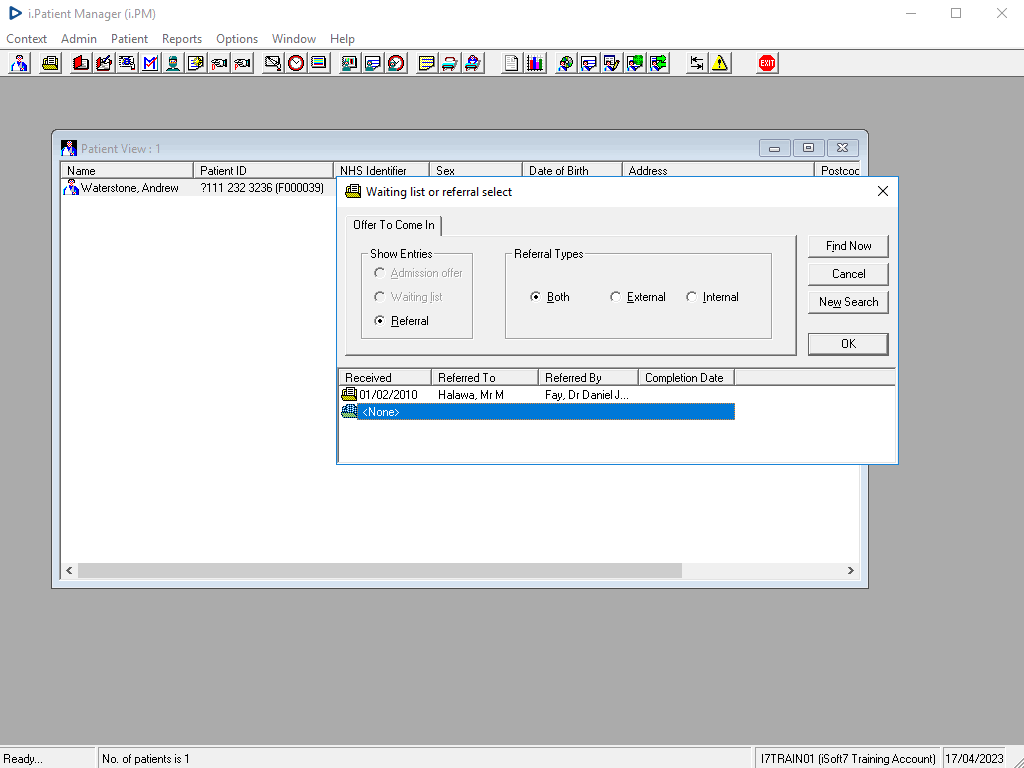The image size is (1024, 768).
Task: Click the person with chart screen icon
Action: point(349,63)
